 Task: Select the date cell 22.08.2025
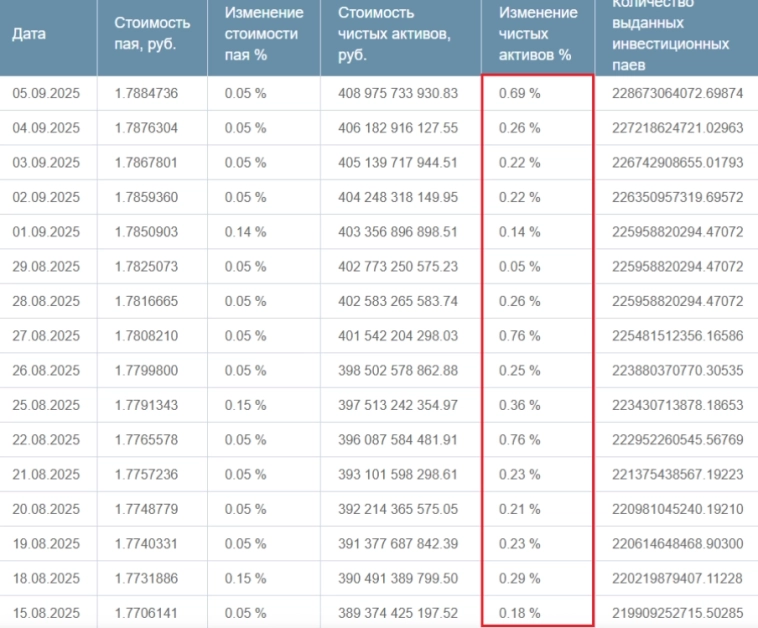point(46,439)
